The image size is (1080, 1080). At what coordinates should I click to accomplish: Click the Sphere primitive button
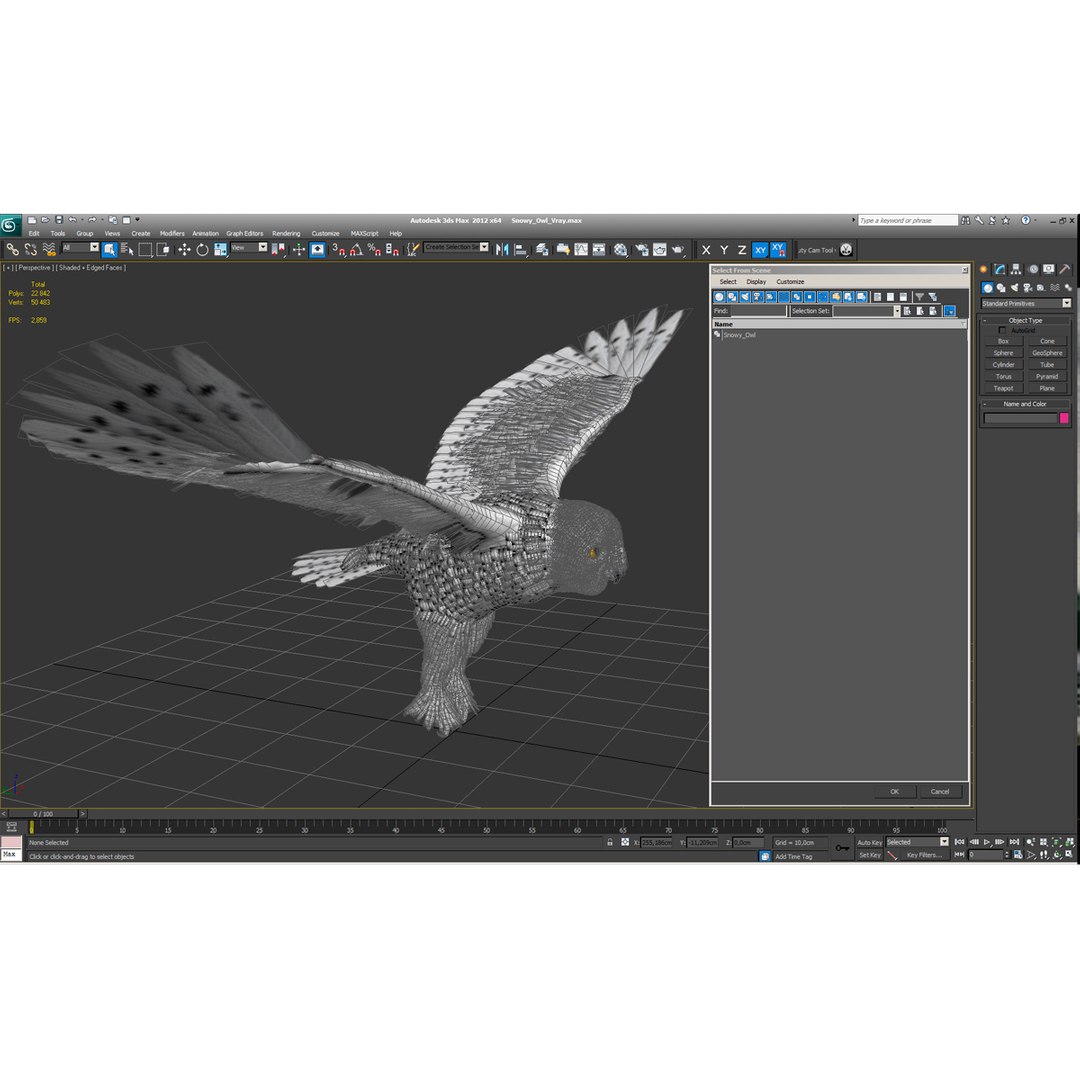pos(1004,353)
